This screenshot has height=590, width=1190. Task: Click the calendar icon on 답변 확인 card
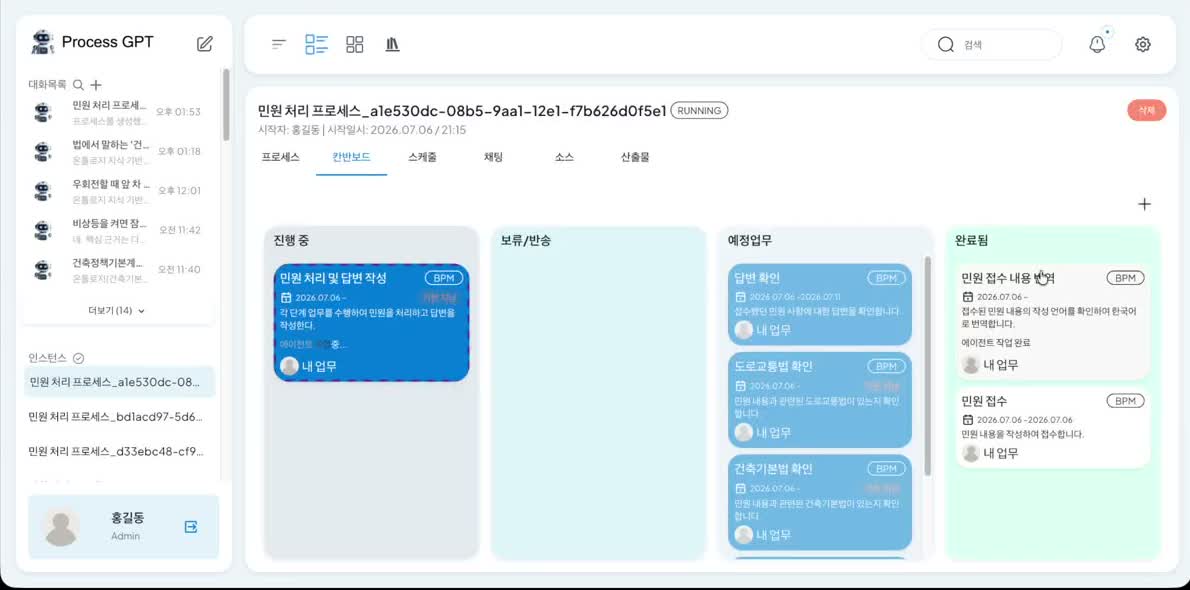(741, 296)
